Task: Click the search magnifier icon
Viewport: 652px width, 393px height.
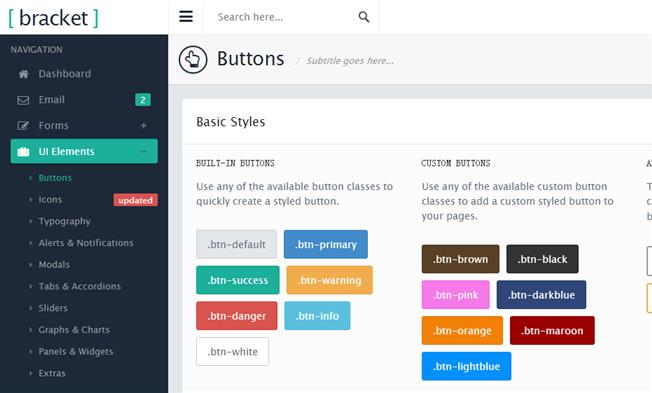Action: point(364,17)
